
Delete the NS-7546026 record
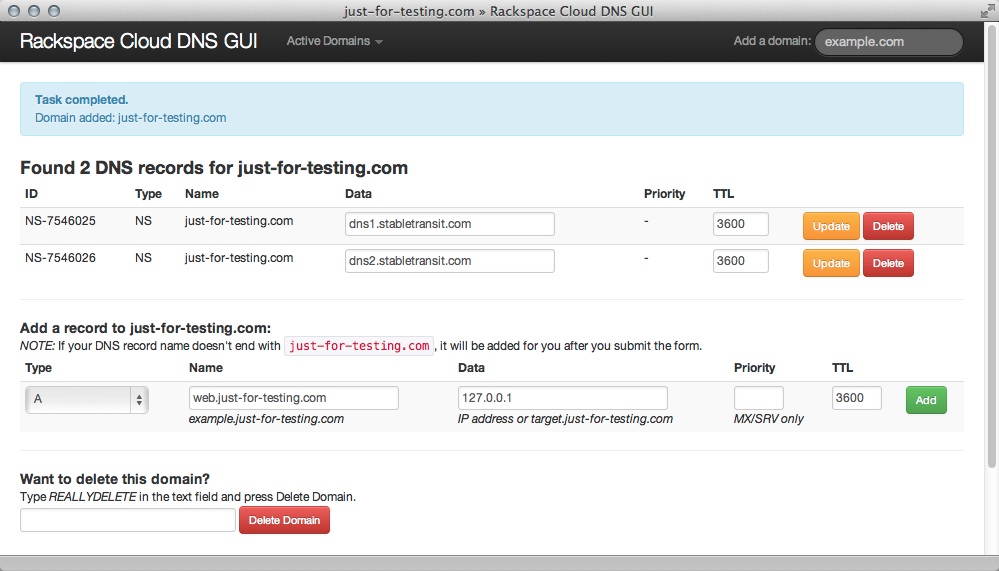(888, 263)
